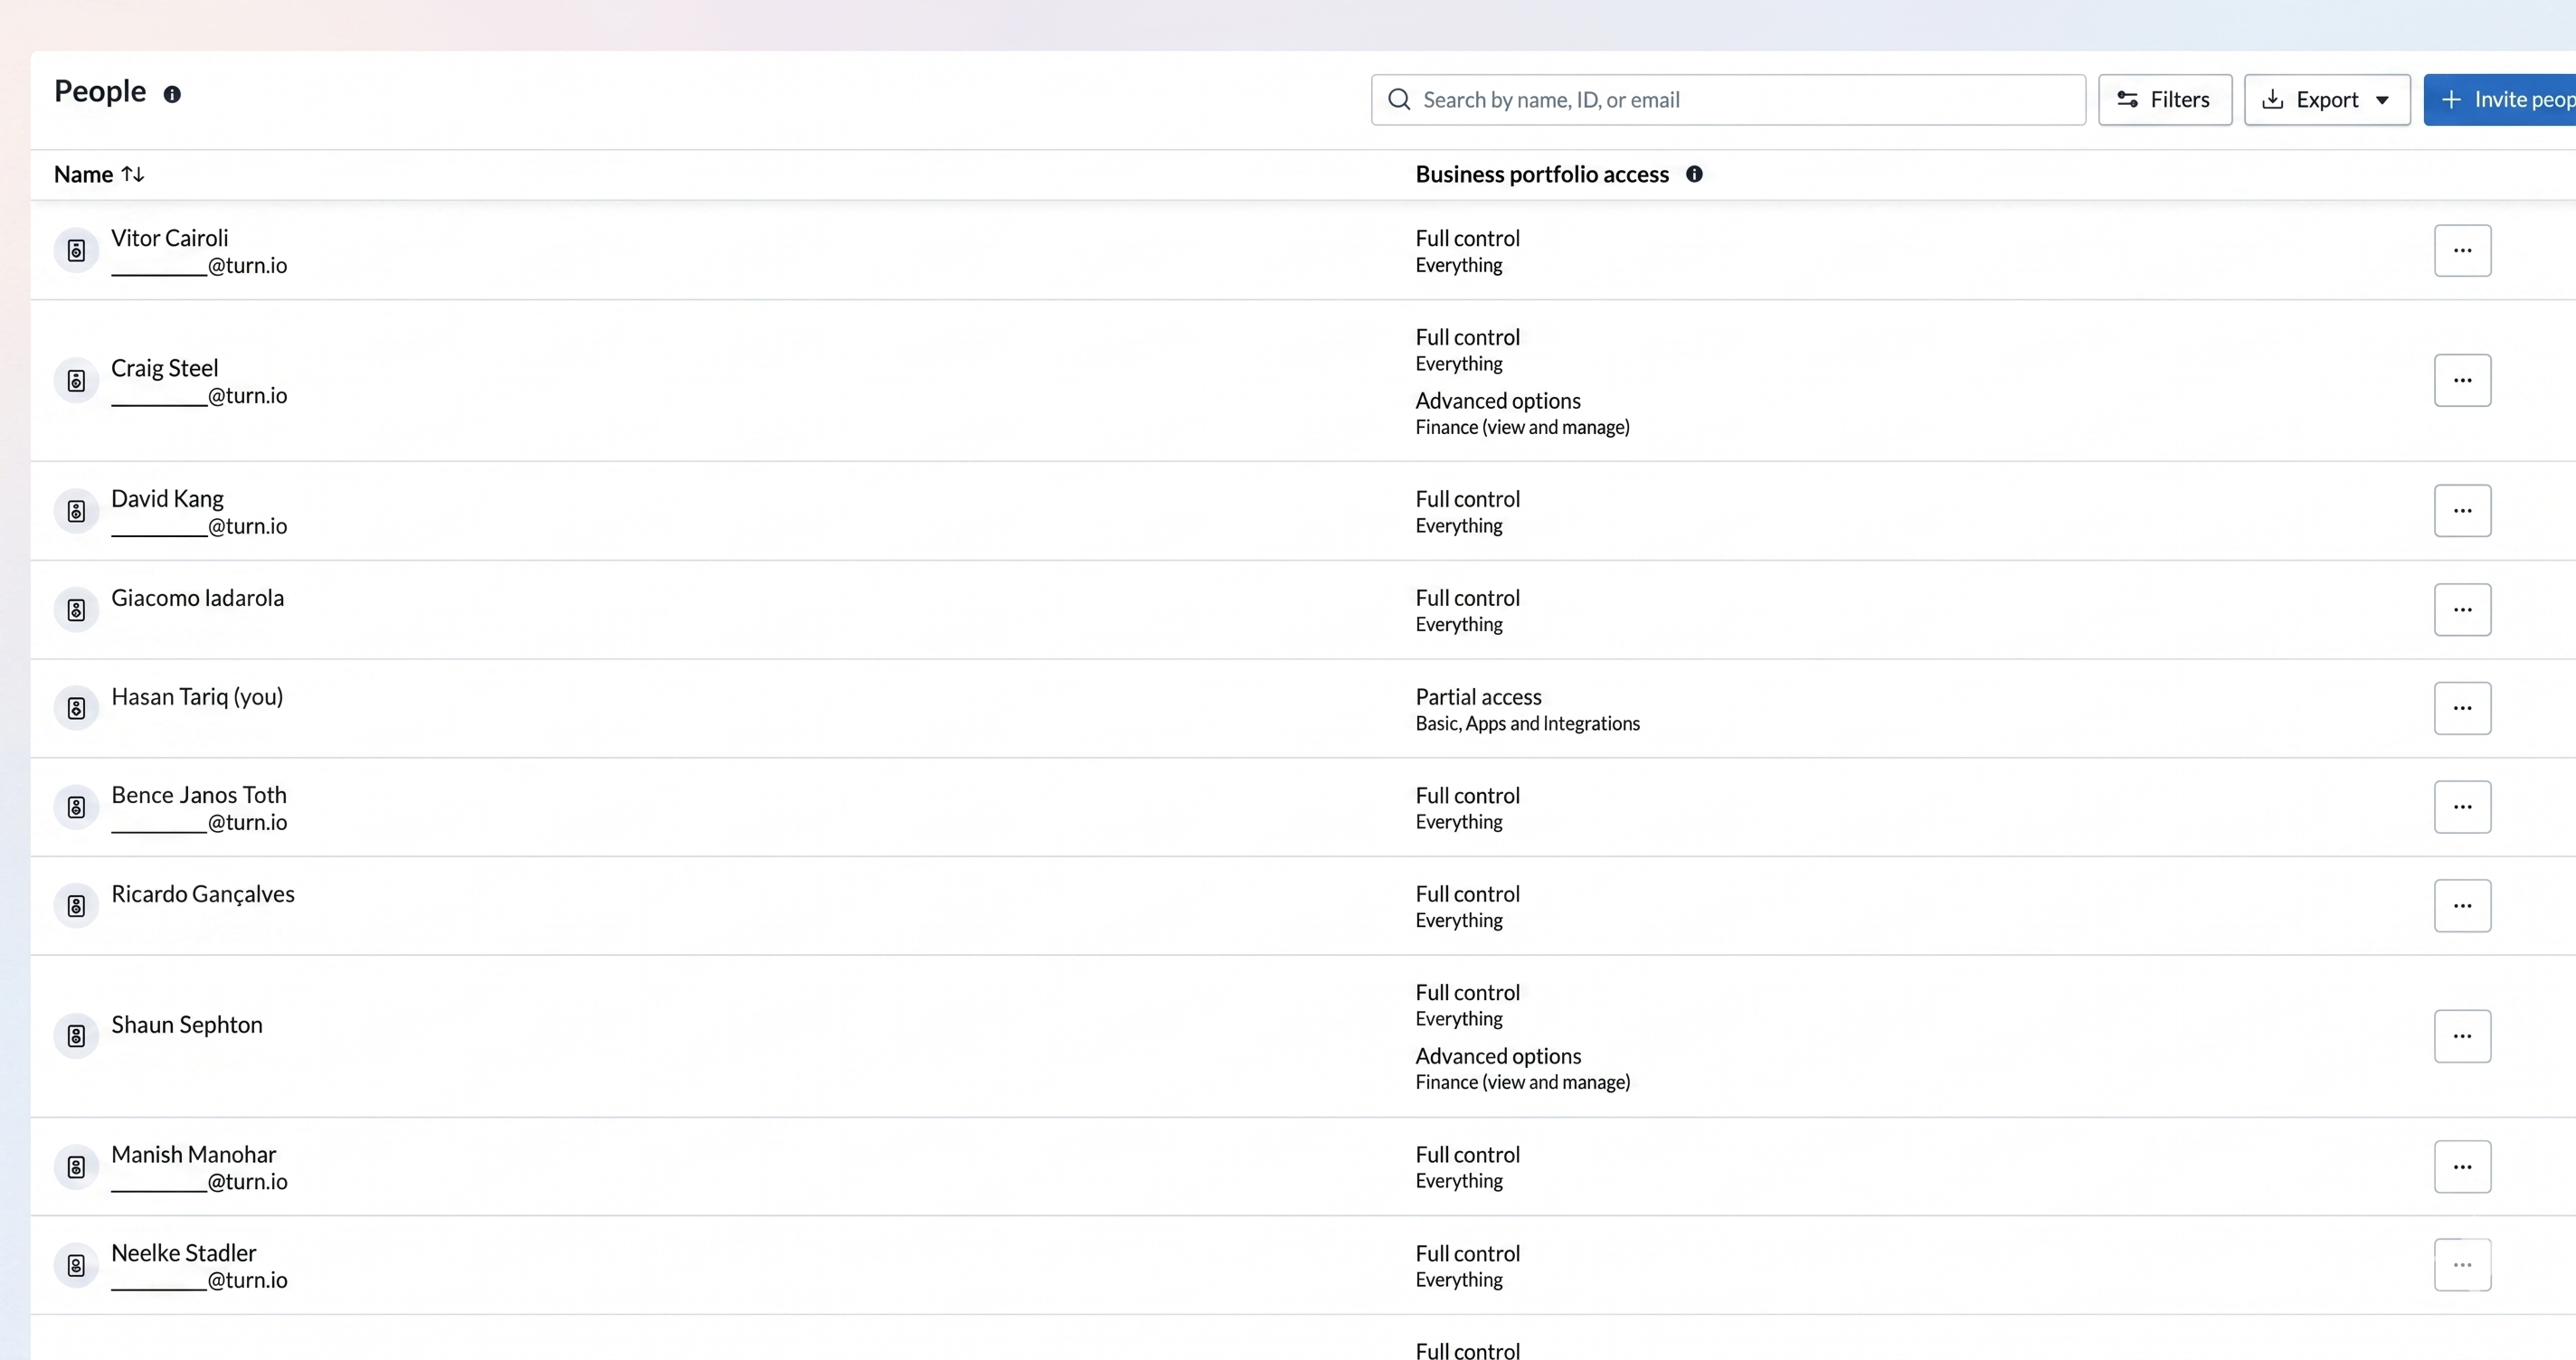Open the Export dropdown

point(2327,100)
